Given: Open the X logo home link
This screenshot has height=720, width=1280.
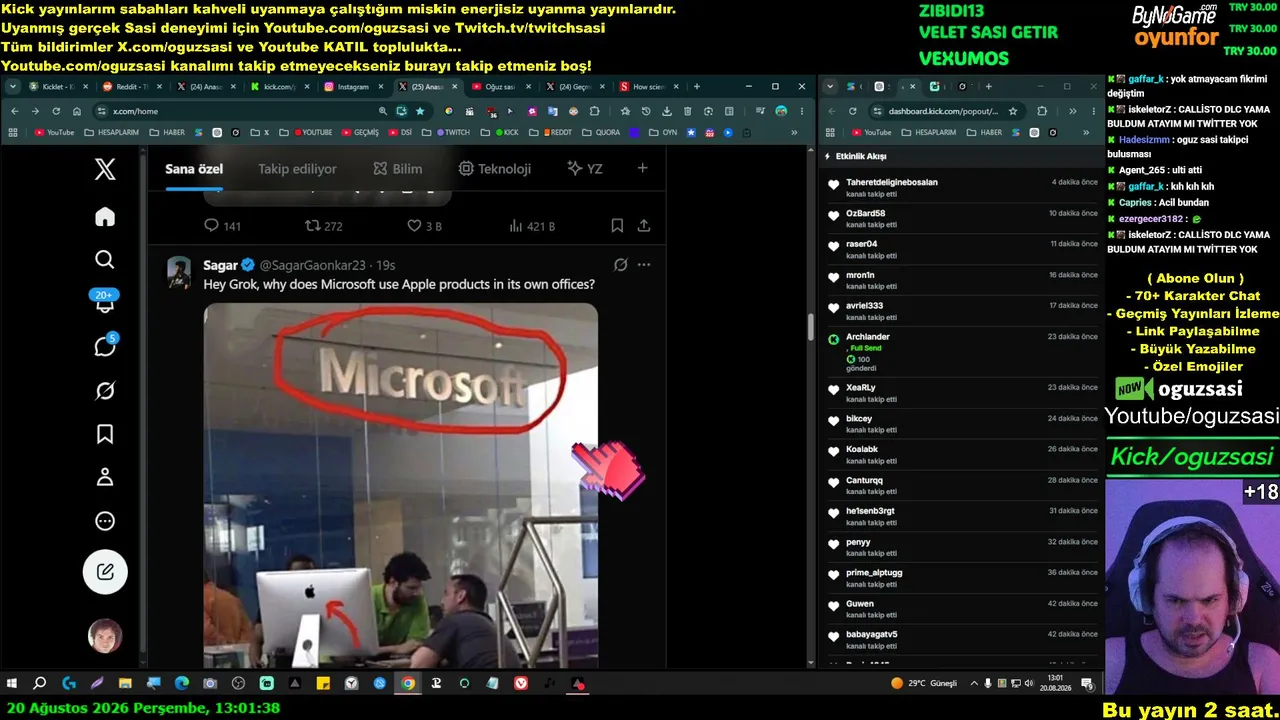Looking at the screenshot, I should [x=105, y=170].
